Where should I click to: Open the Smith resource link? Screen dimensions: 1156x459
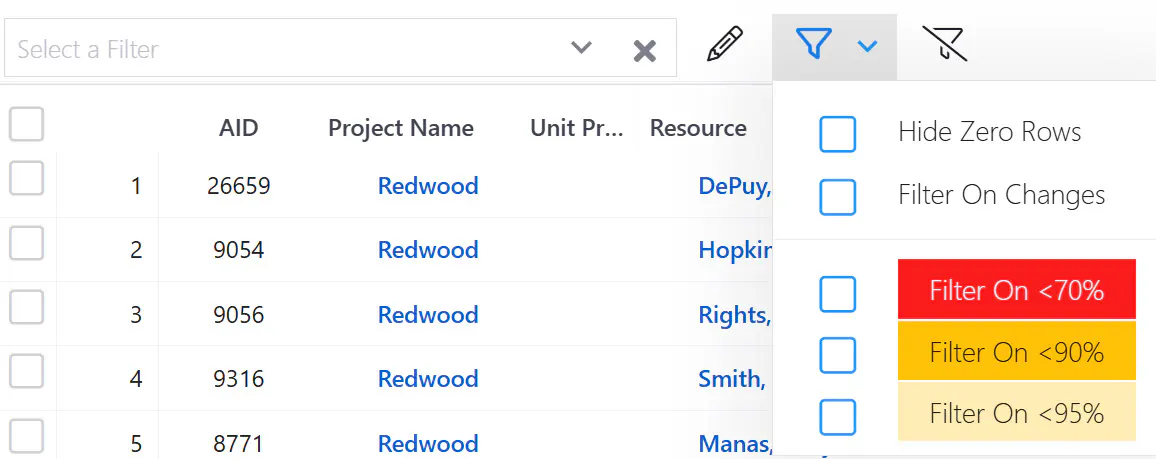pos(732,379)
